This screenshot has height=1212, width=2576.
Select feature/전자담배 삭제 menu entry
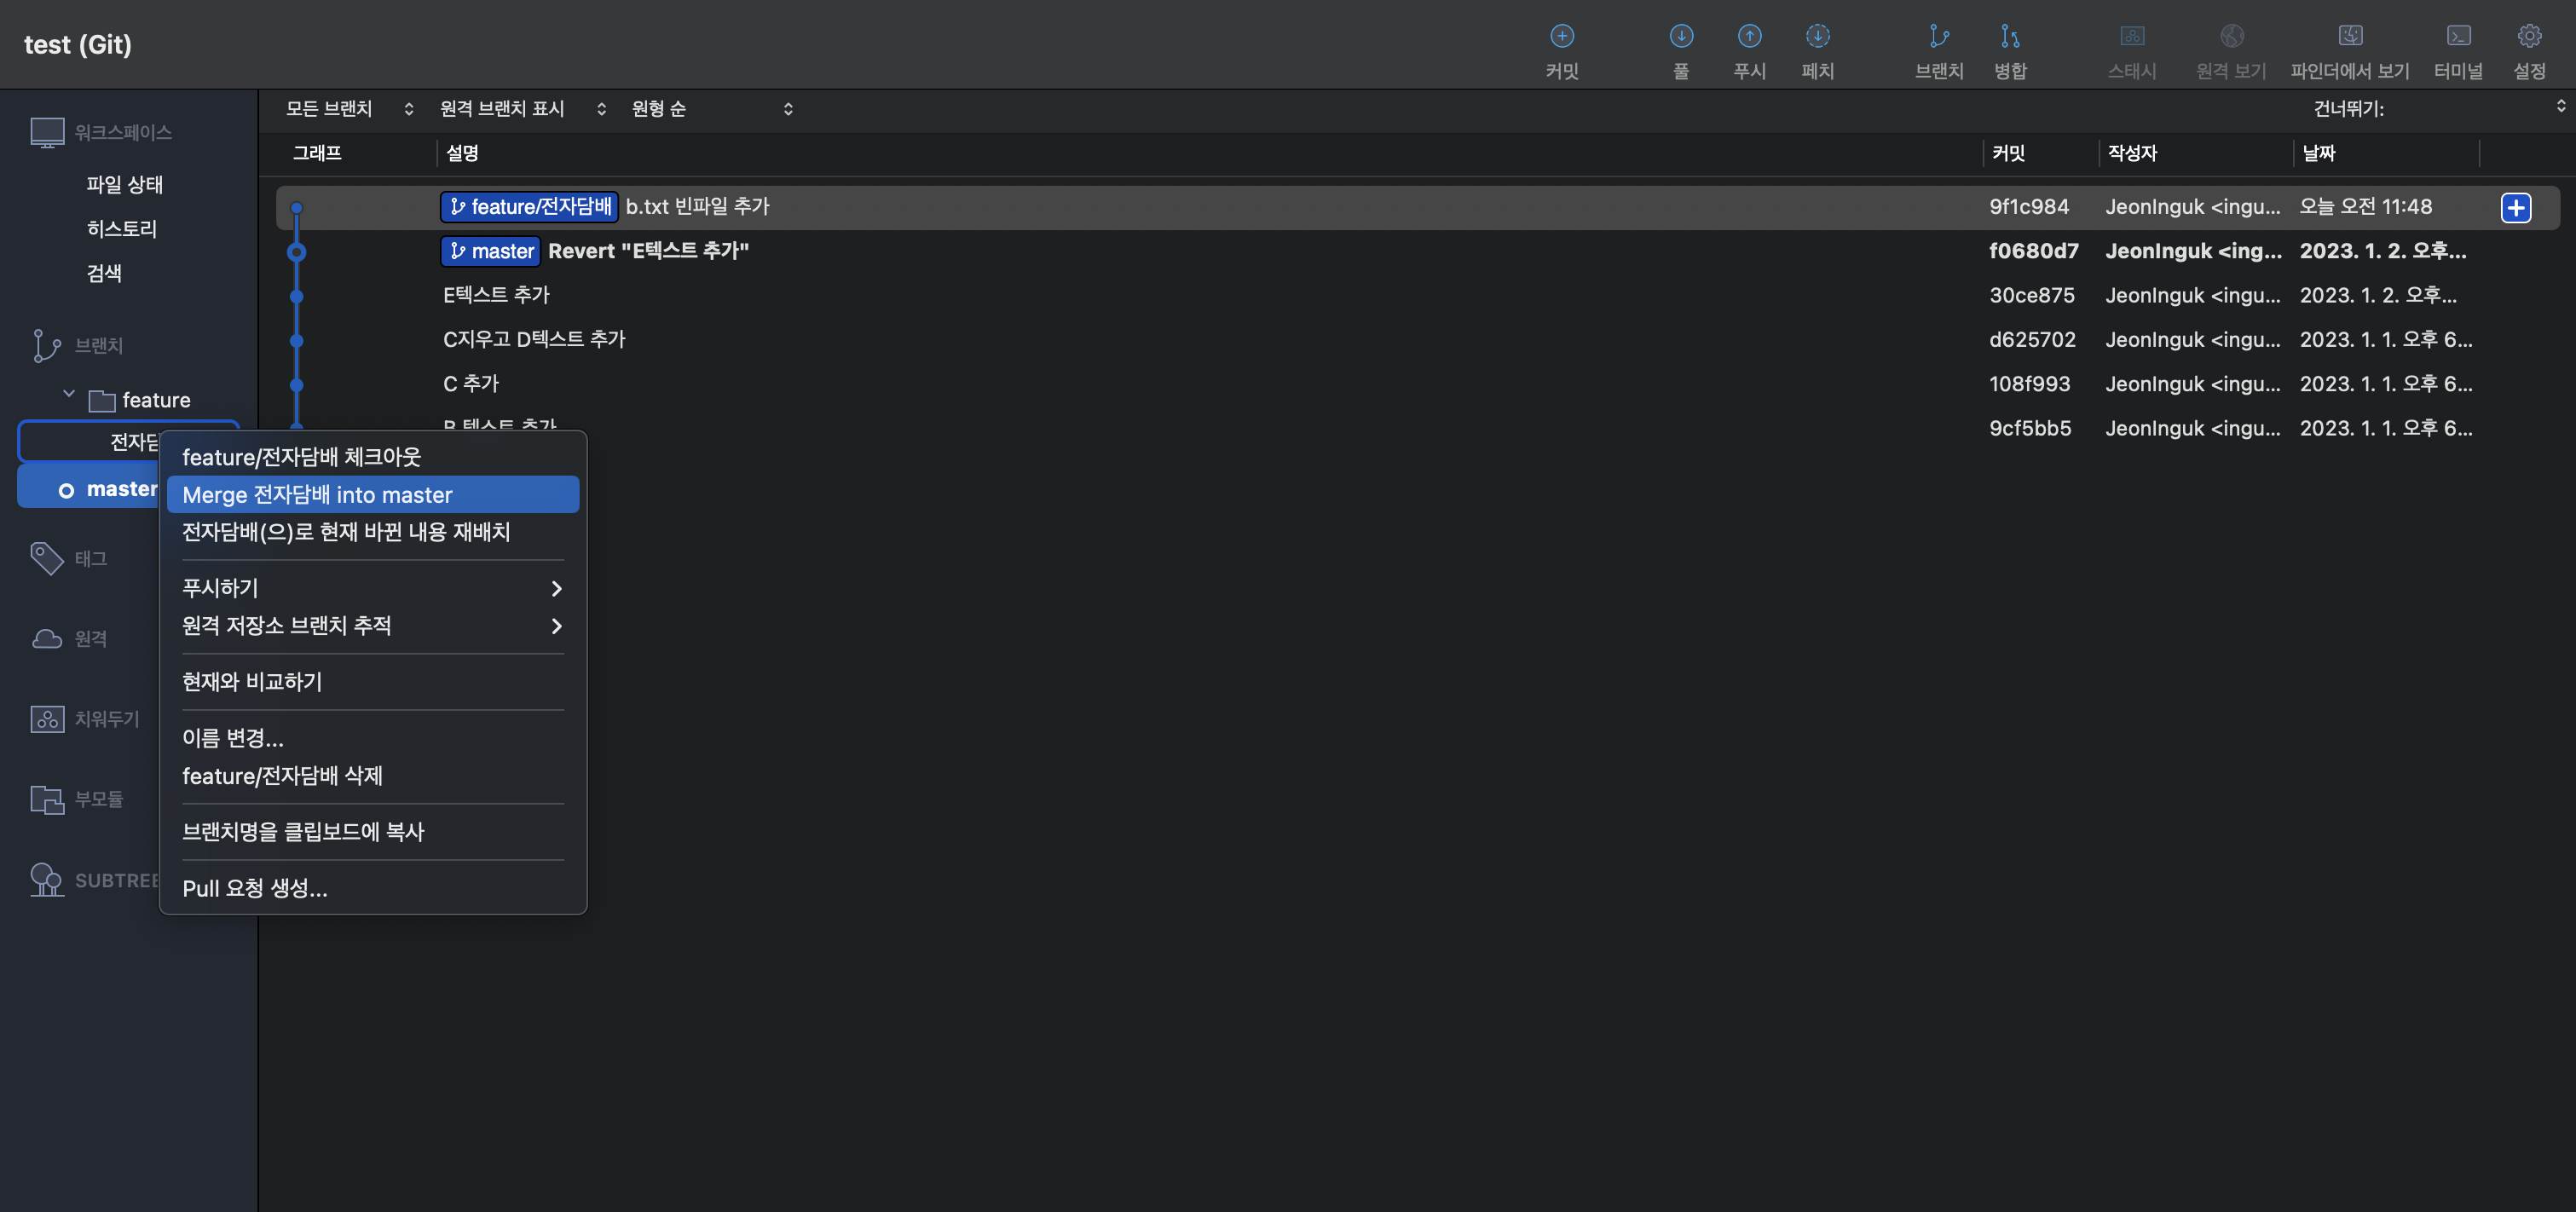point(282,776)
